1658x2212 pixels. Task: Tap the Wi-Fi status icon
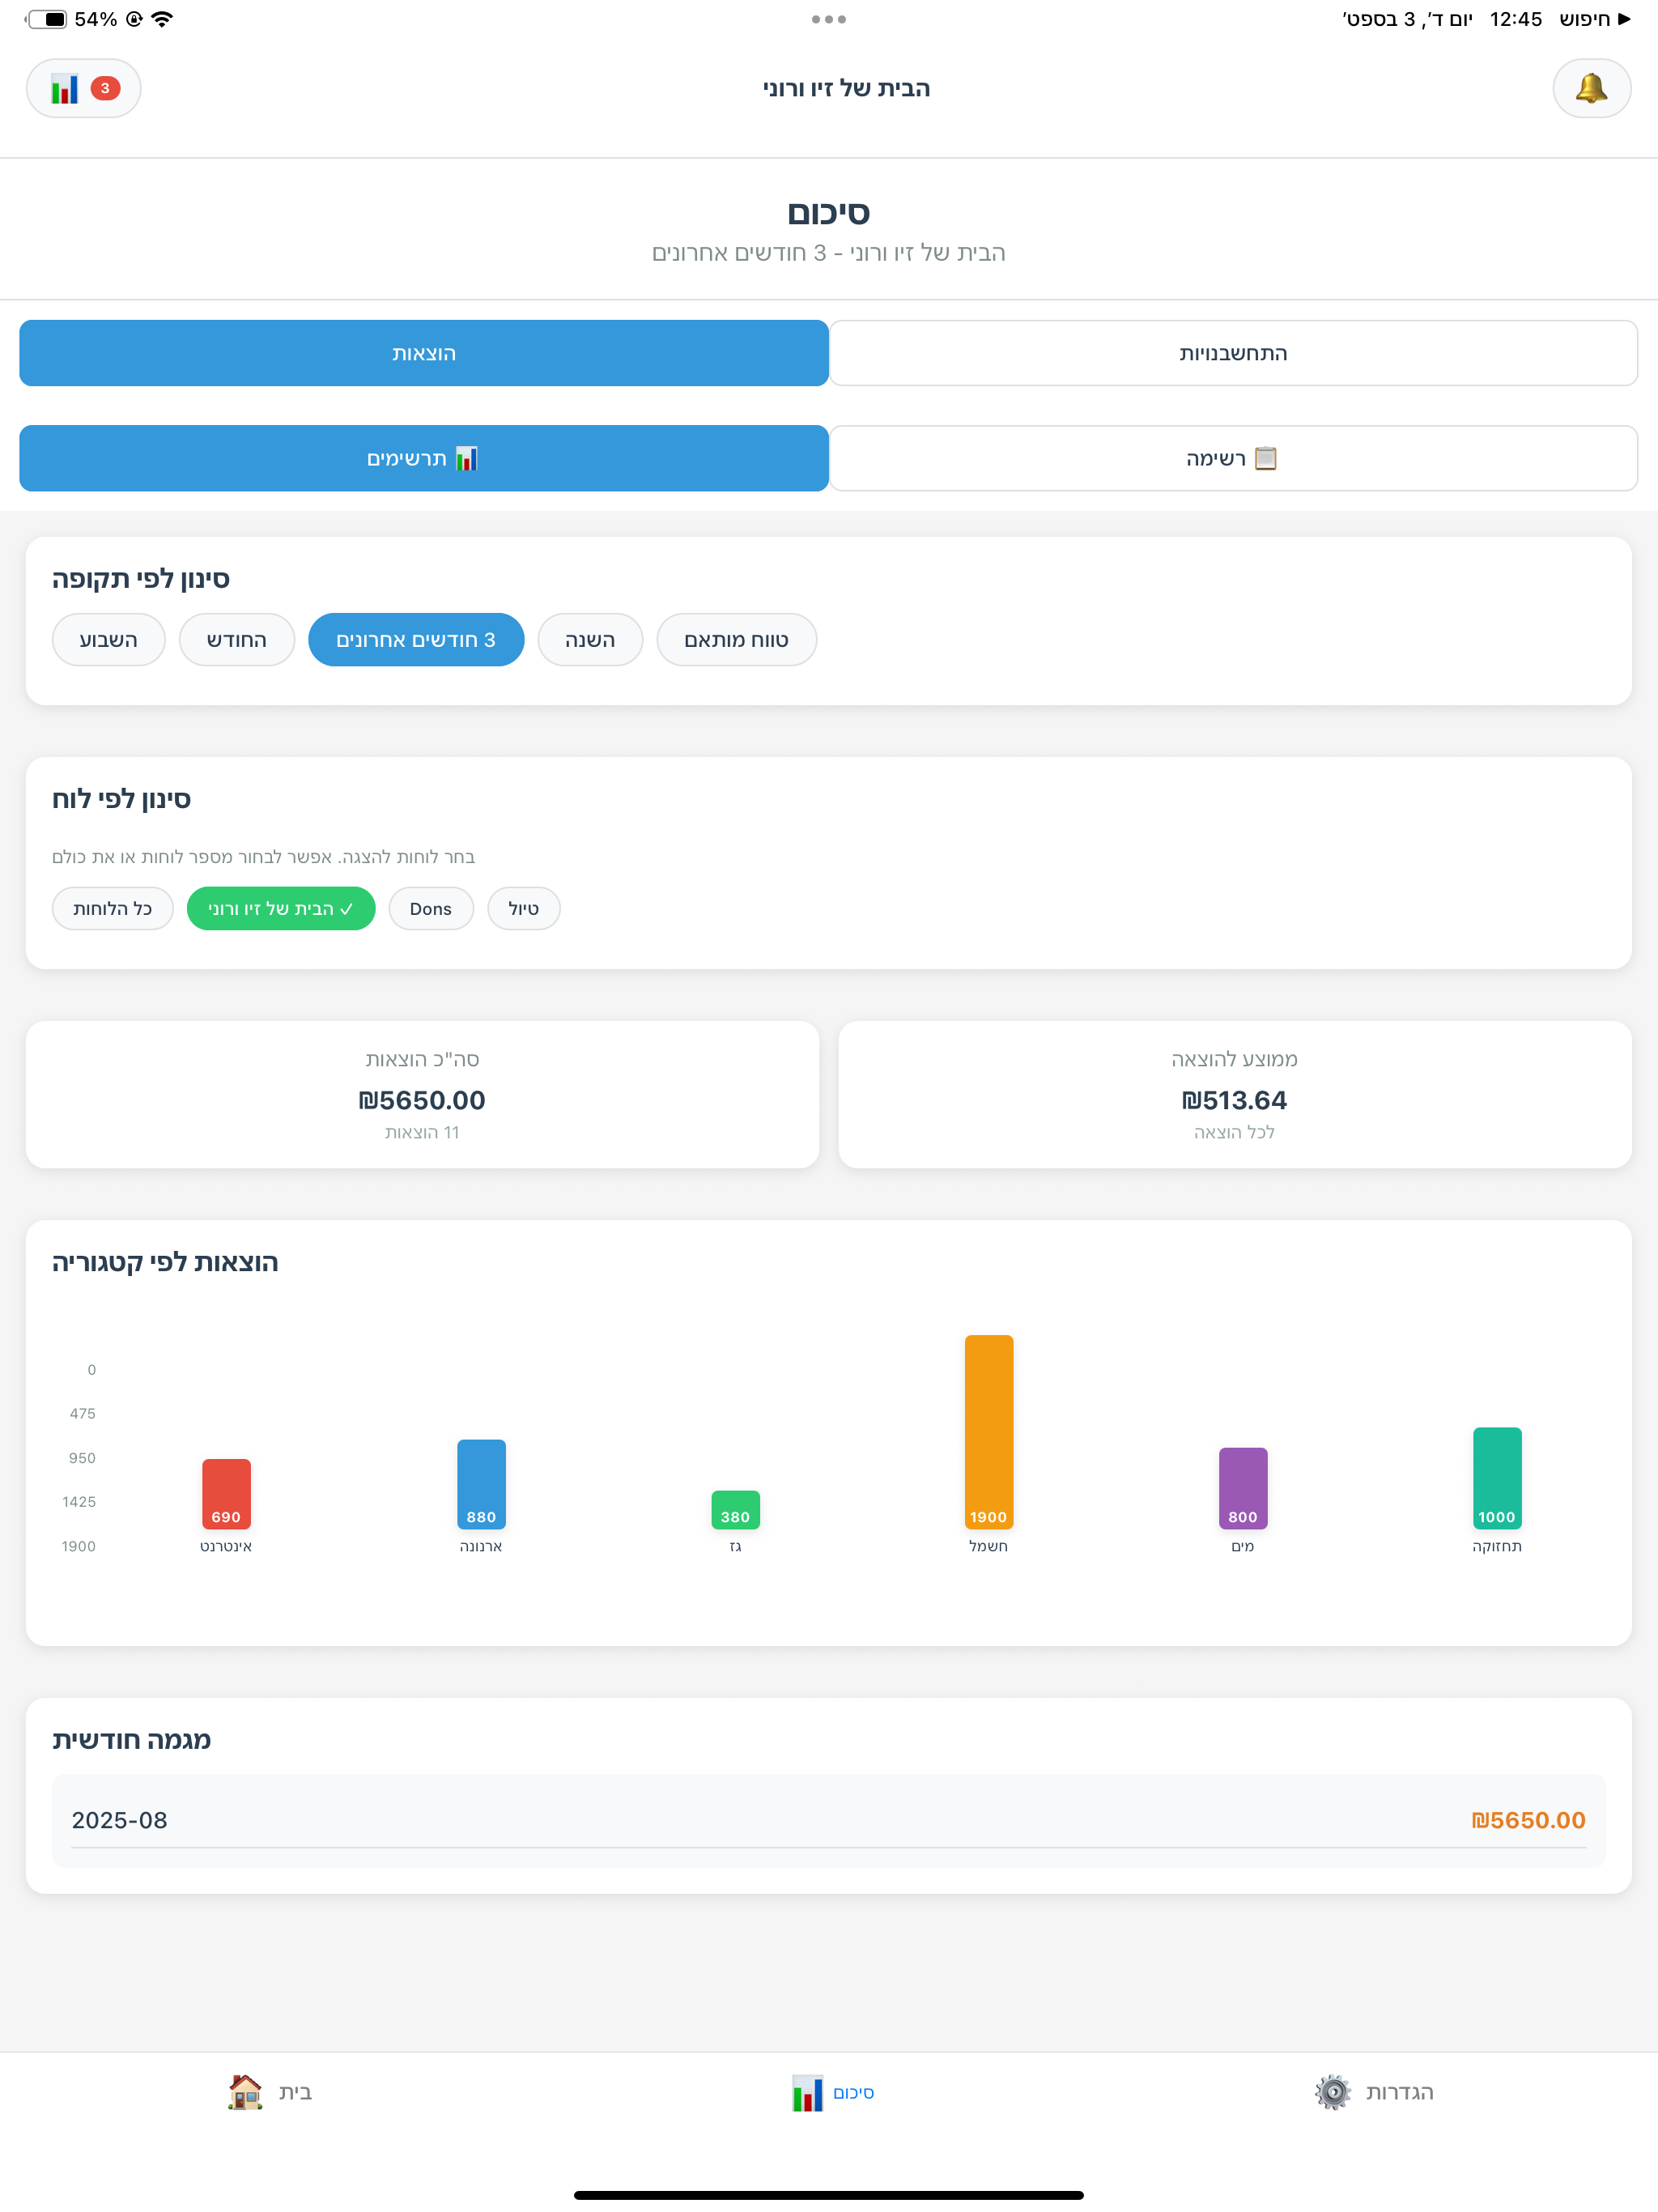[162, 19]
